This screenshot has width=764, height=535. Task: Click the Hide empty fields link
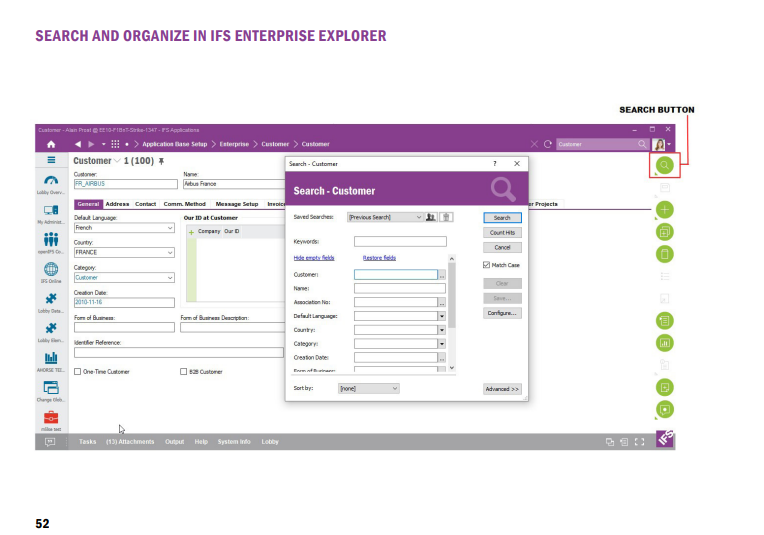point(314,258)
